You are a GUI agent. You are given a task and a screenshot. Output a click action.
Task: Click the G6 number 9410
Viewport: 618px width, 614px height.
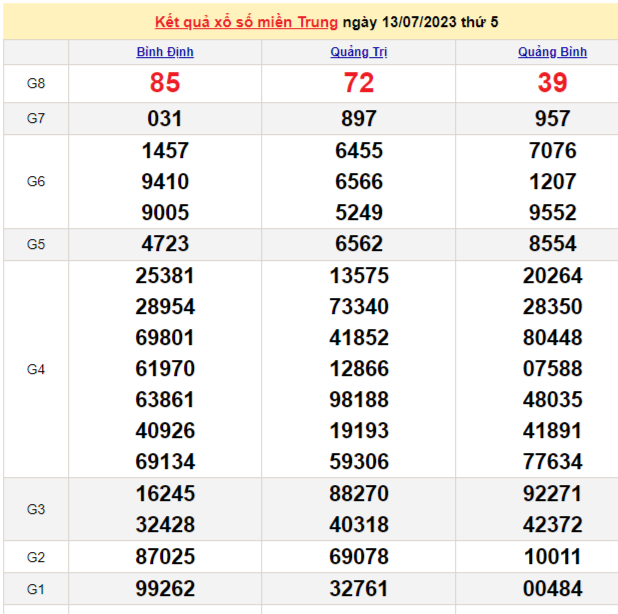tap(165, 182)
